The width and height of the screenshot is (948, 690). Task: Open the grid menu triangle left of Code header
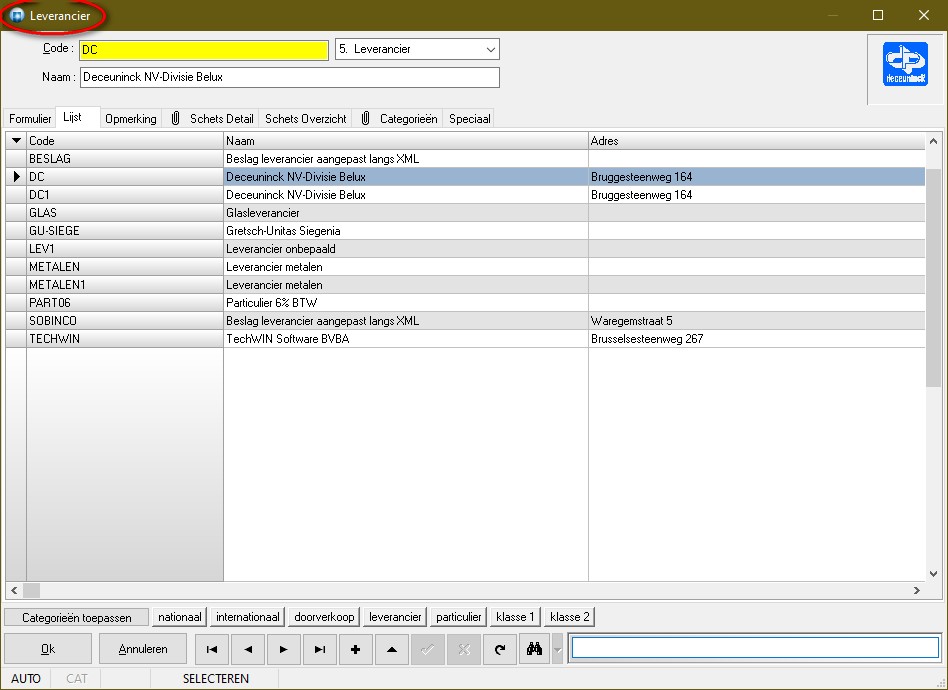click(x=16, y=140)
